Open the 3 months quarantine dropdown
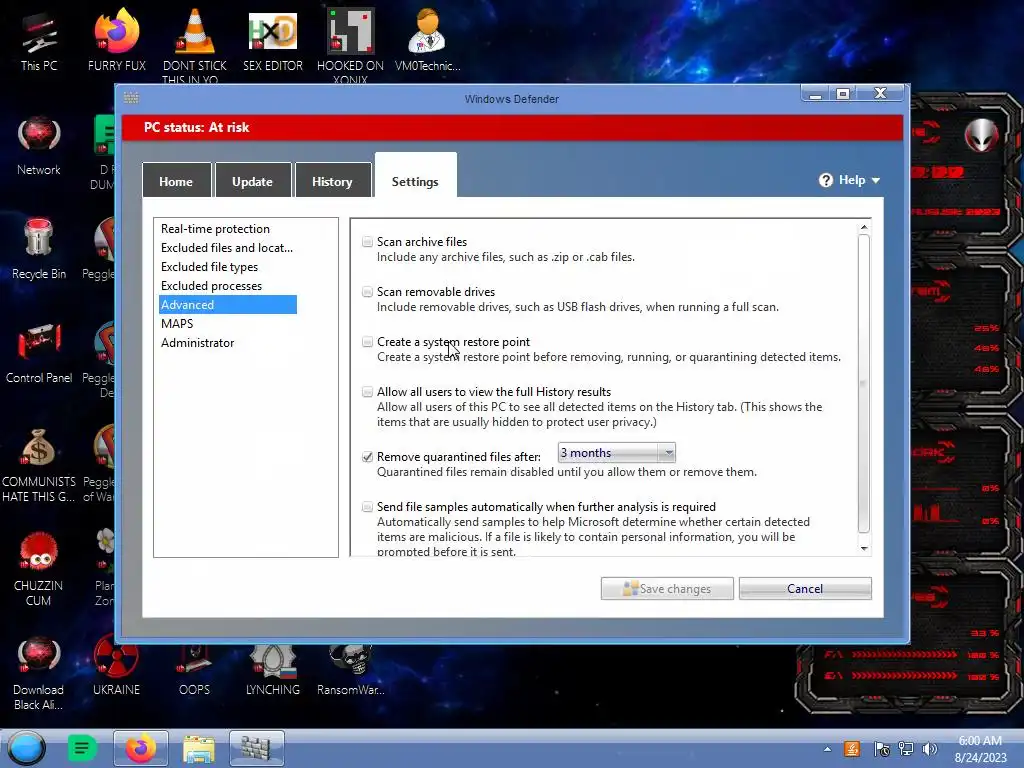Viewport: 1024px width, 768px height. tap(616, 453)
